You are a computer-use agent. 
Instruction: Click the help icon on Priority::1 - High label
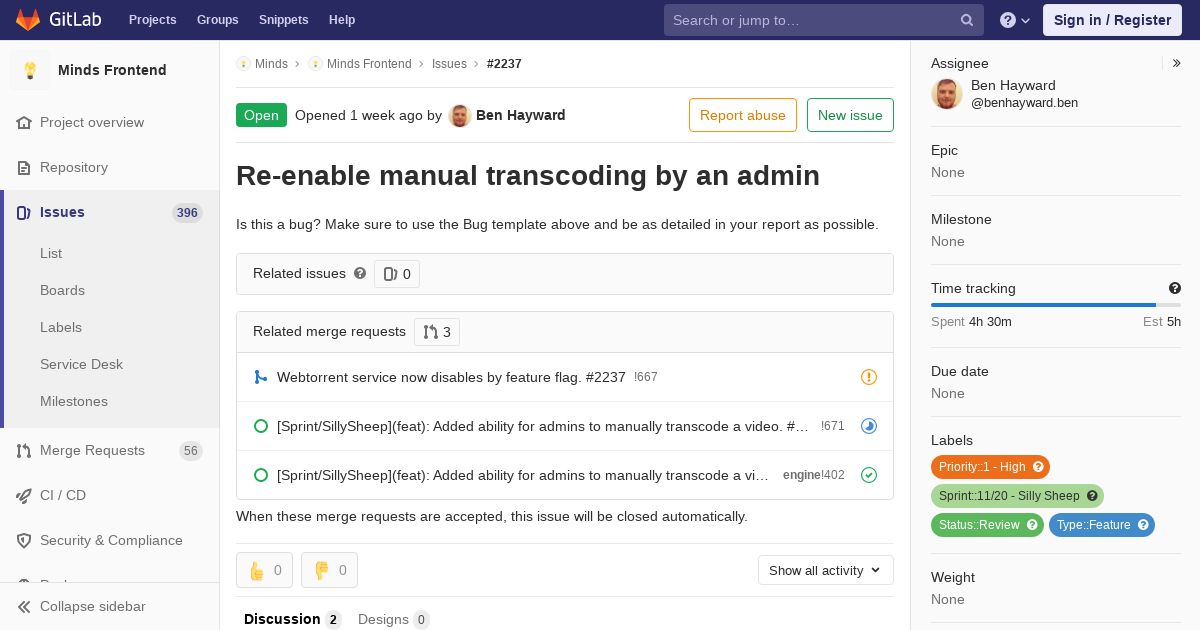[1038, 467]
